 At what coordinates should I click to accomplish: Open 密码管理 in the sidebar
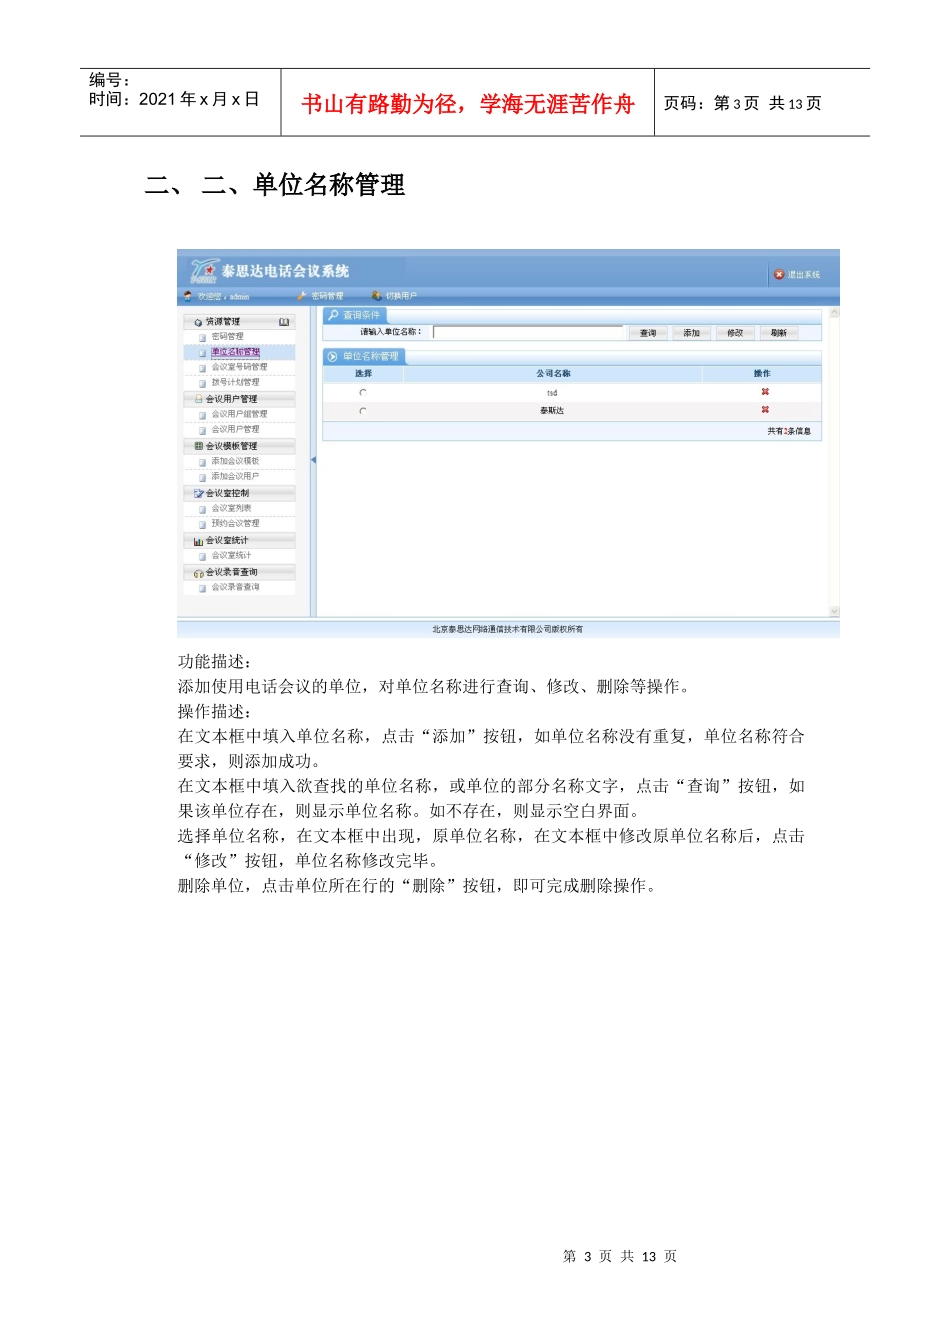pyautogui.click(x=227, y=337)
